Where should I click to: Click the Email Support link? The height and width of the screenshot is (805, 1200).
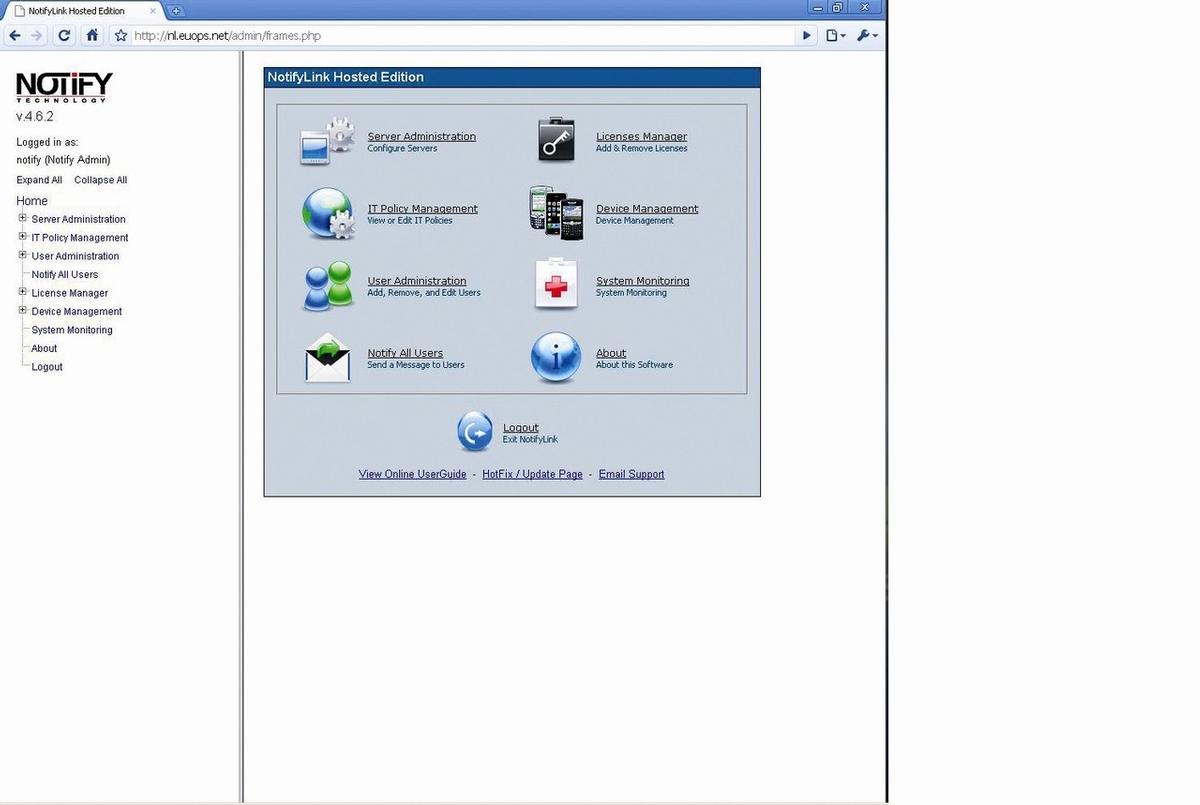tap(631, 474)
